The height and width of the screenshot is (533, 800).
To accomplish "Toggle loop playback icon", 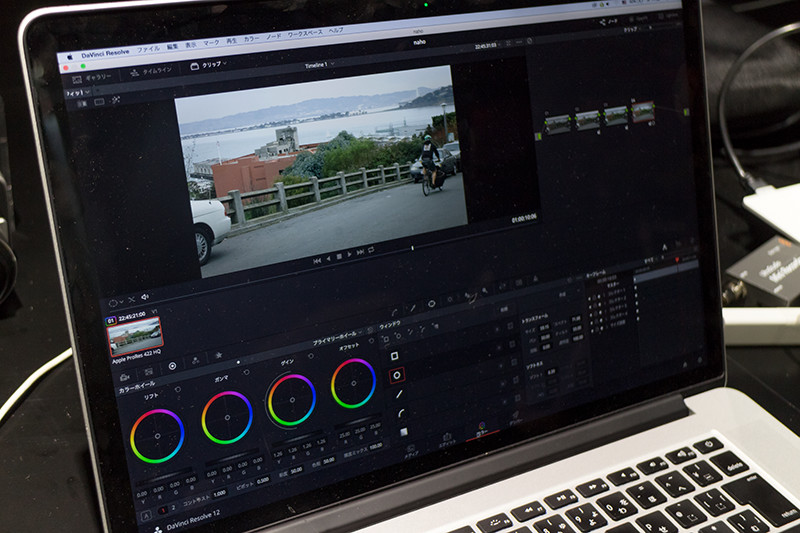I will click(371, 250).
